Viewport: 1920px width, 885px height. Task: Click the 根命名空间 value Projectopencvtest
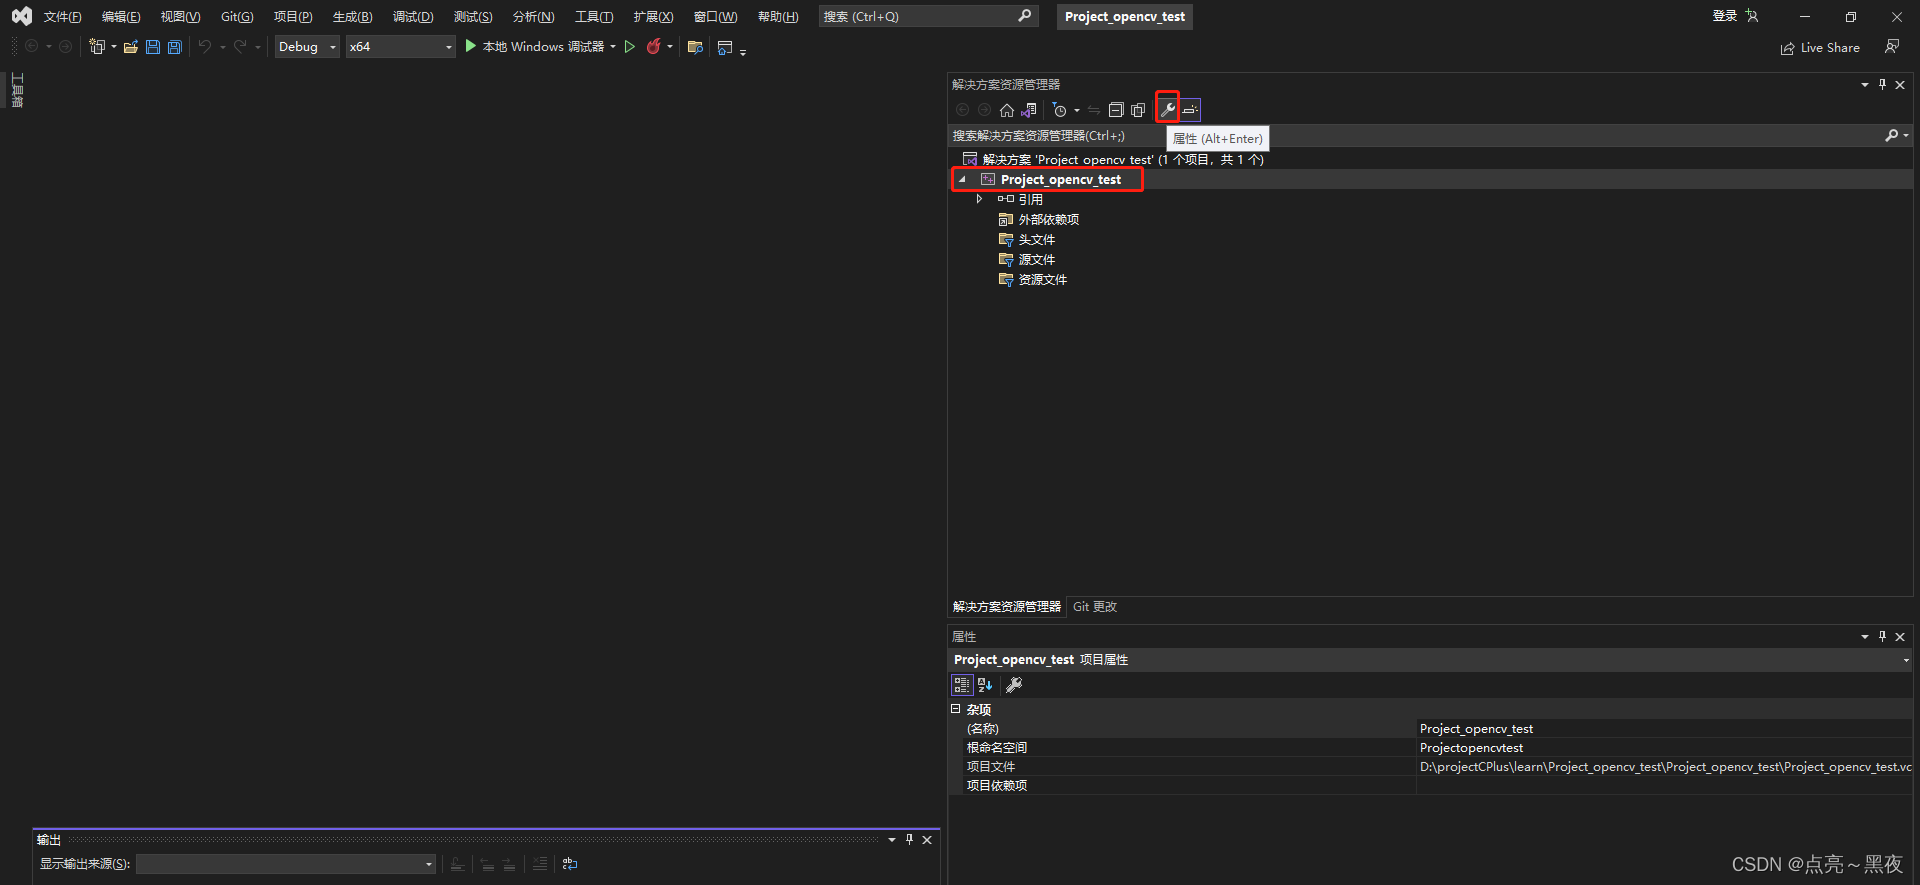[1471, 748]
